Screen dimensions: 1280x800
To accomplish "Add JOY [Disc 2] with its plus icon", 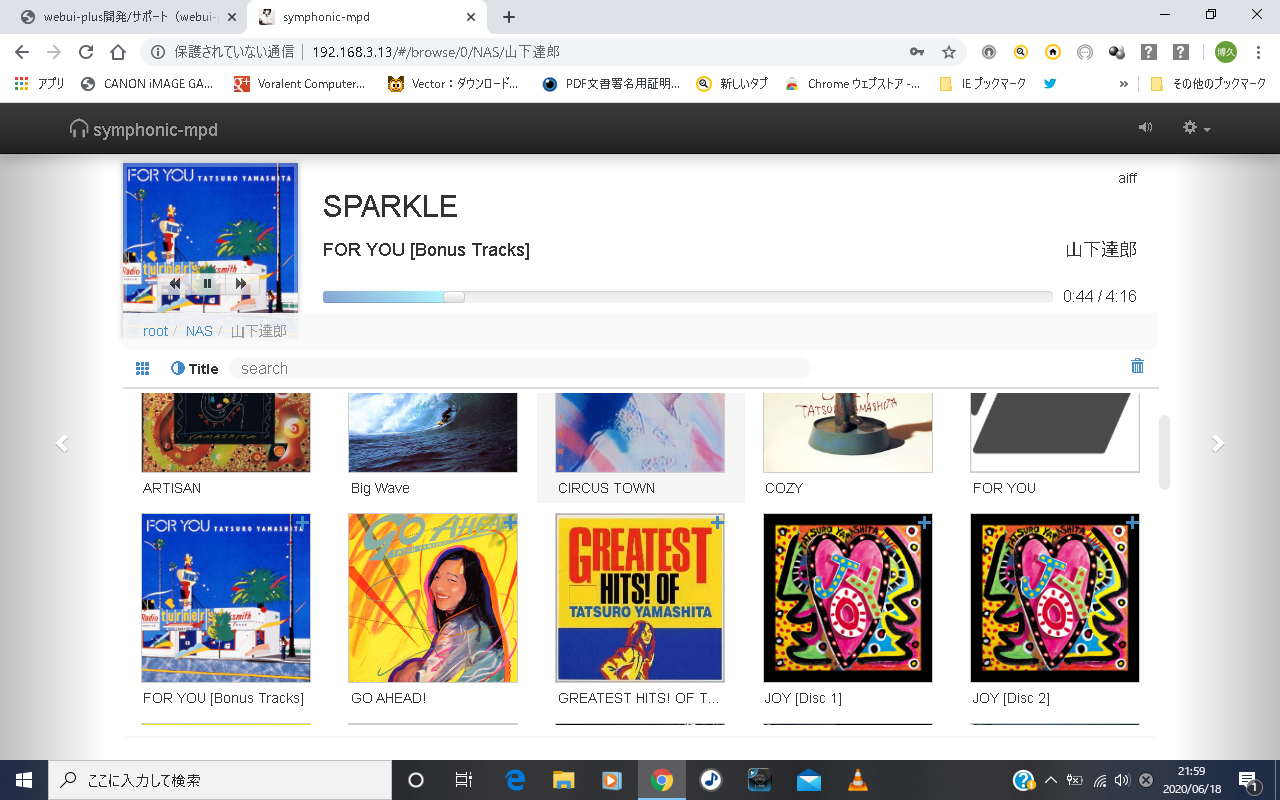I will tap(1132, 522).
